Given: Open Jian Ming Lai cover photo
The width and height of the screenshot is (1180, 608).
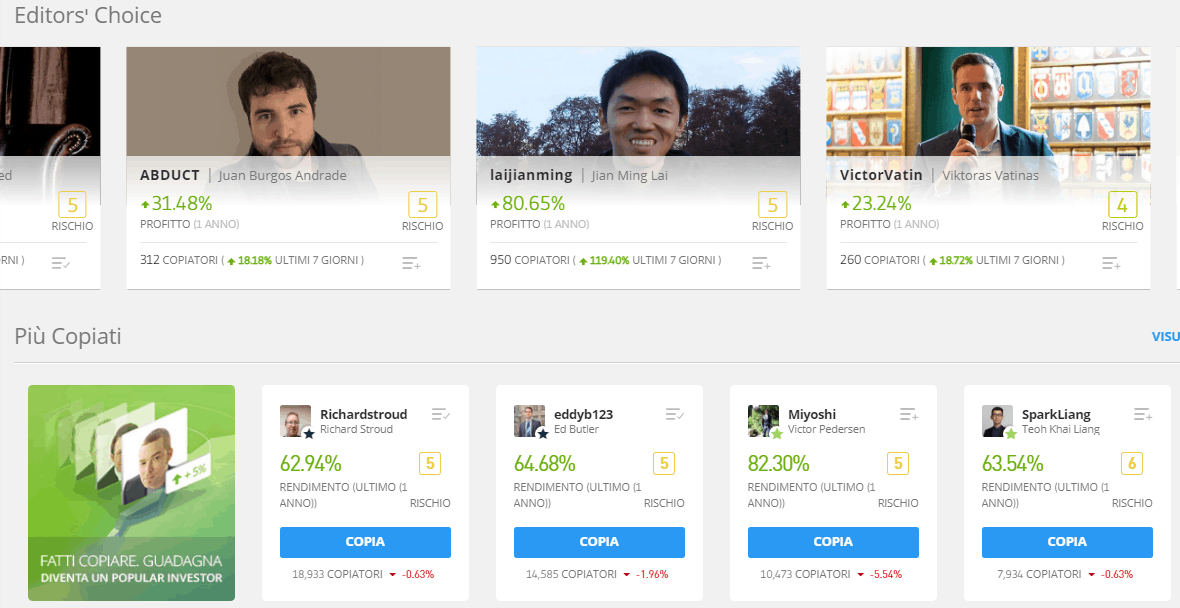Looking at the screenshot, I should click(638, 102).
